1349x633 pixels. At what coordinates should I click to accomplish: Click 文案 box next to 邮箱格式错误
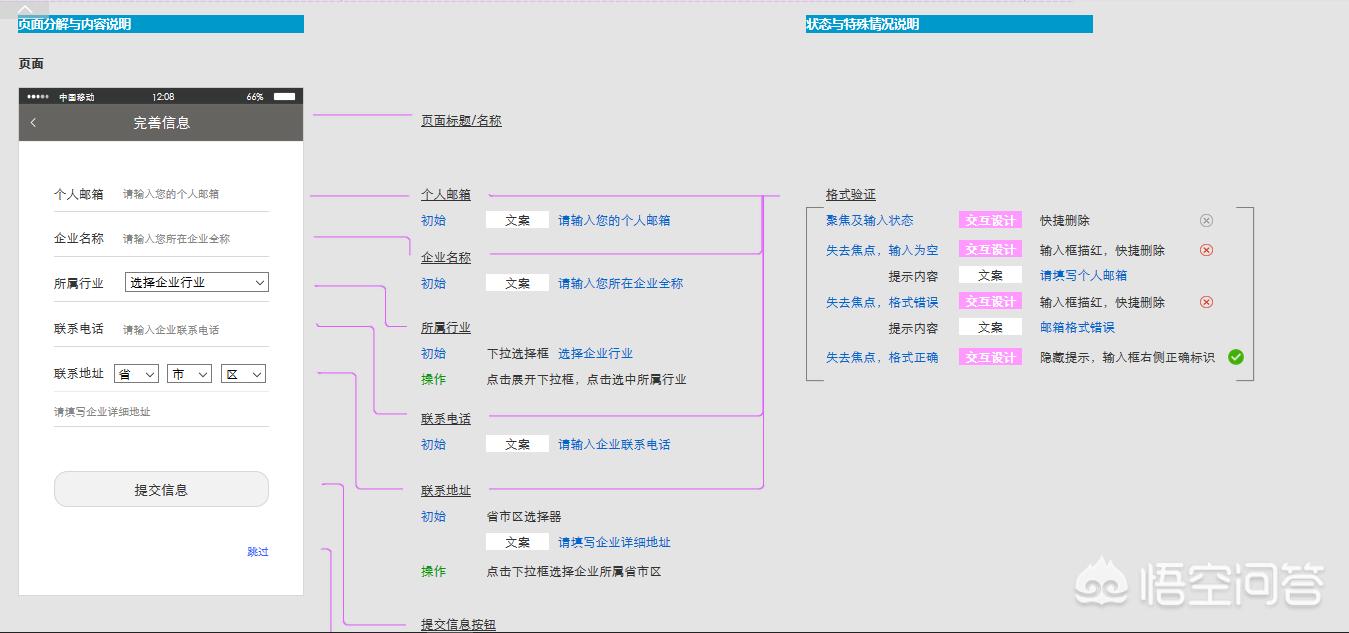pyautogui.click(x=990, y=328)
